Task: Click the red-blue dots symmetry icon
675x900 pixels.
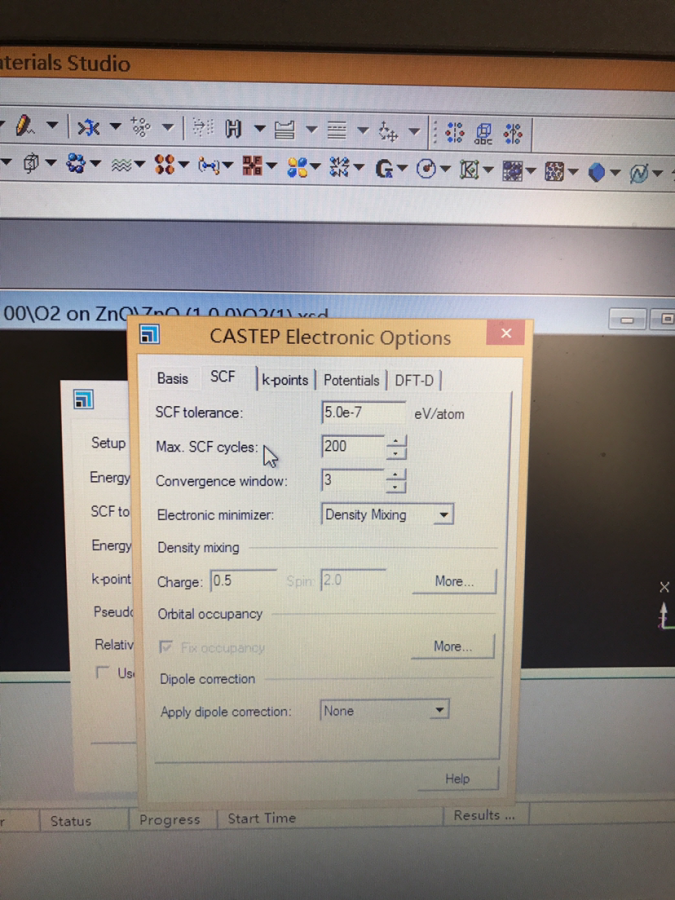Action: click(455, 133)
